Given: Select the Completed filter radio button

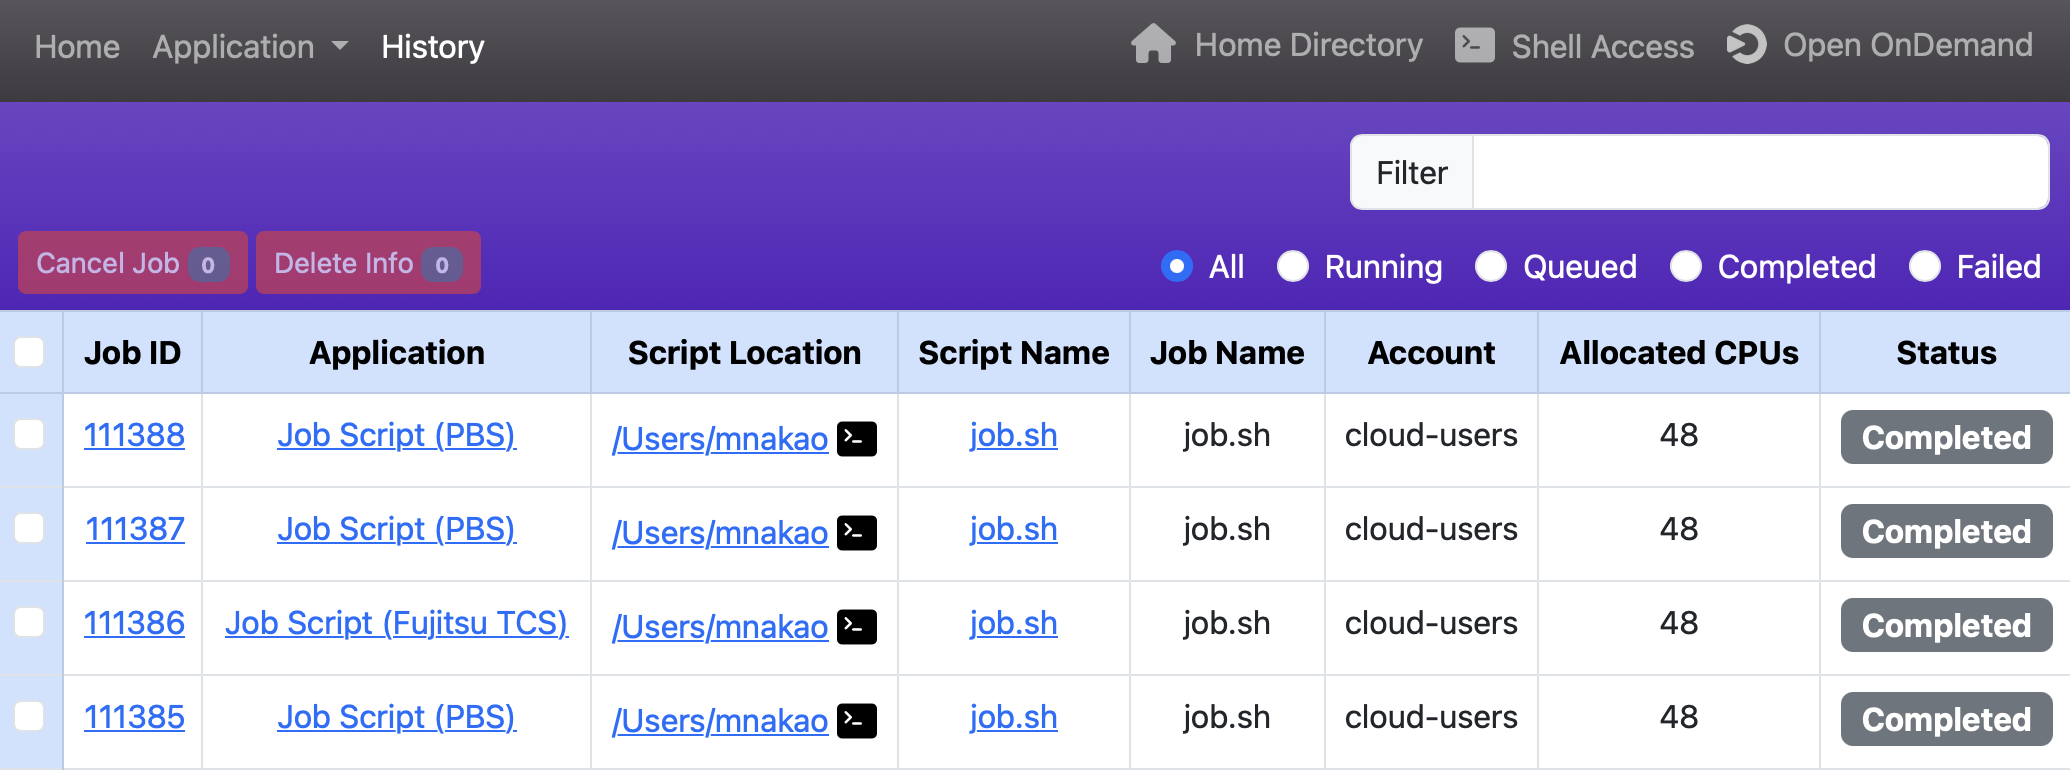Looking at the screenshot, I should coord(1686,267).
